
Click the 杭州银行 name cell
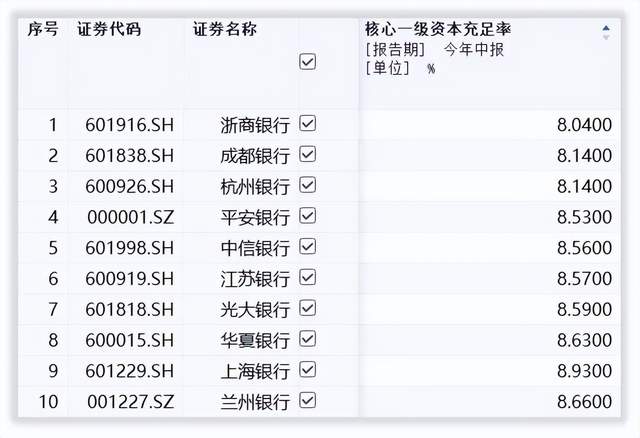(x=255, y=187)
